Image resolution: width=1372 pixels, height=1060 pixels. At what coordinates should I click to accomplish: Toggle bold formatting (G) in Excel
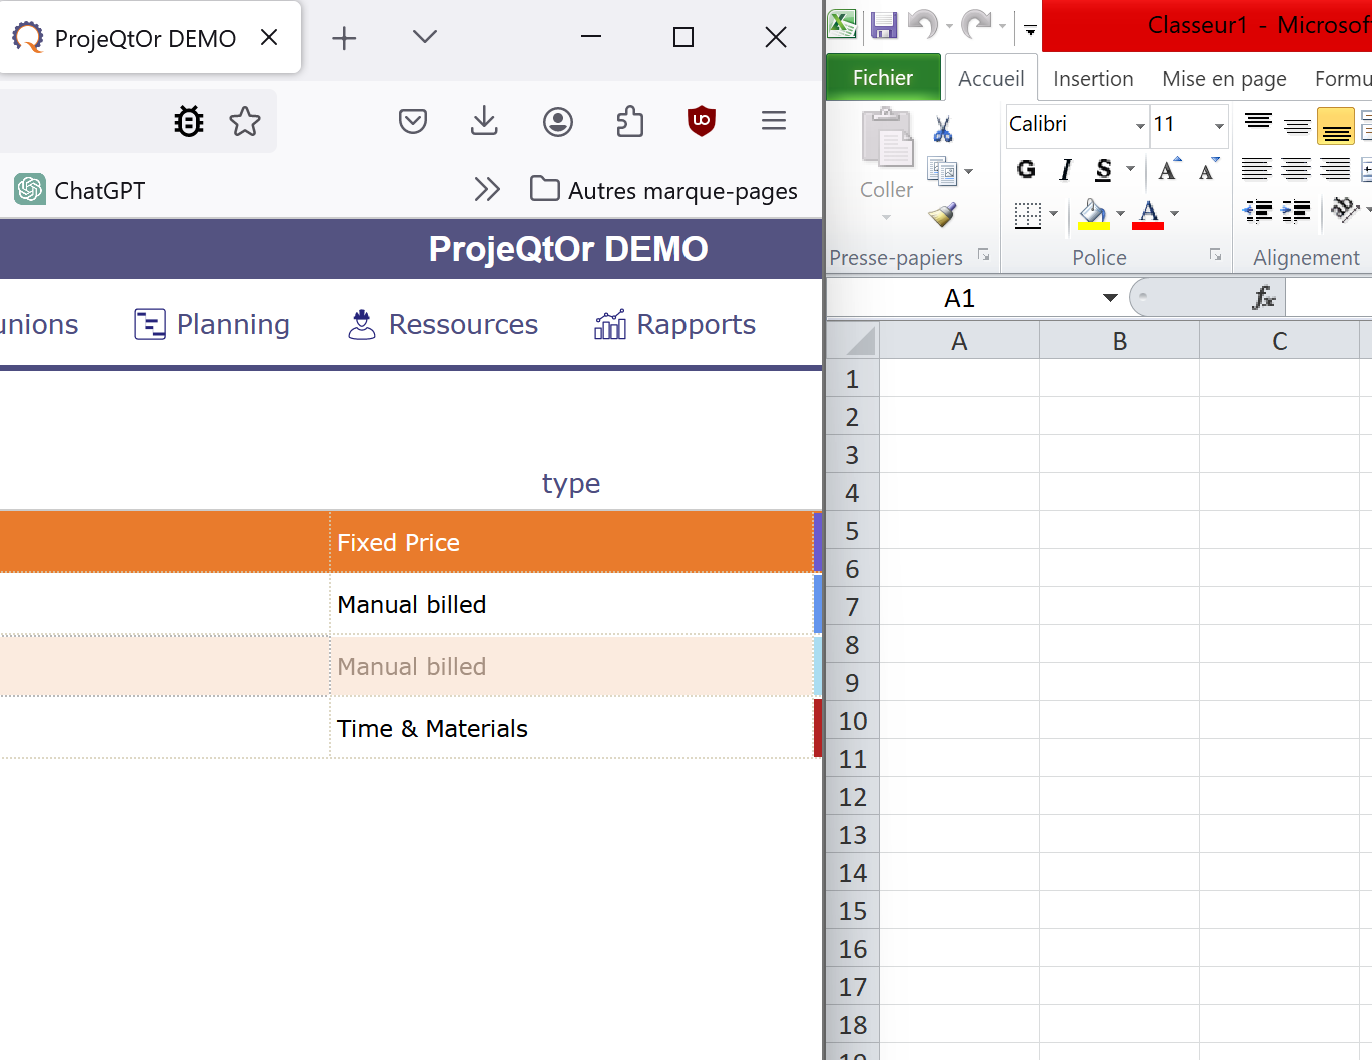(1026, 170)
